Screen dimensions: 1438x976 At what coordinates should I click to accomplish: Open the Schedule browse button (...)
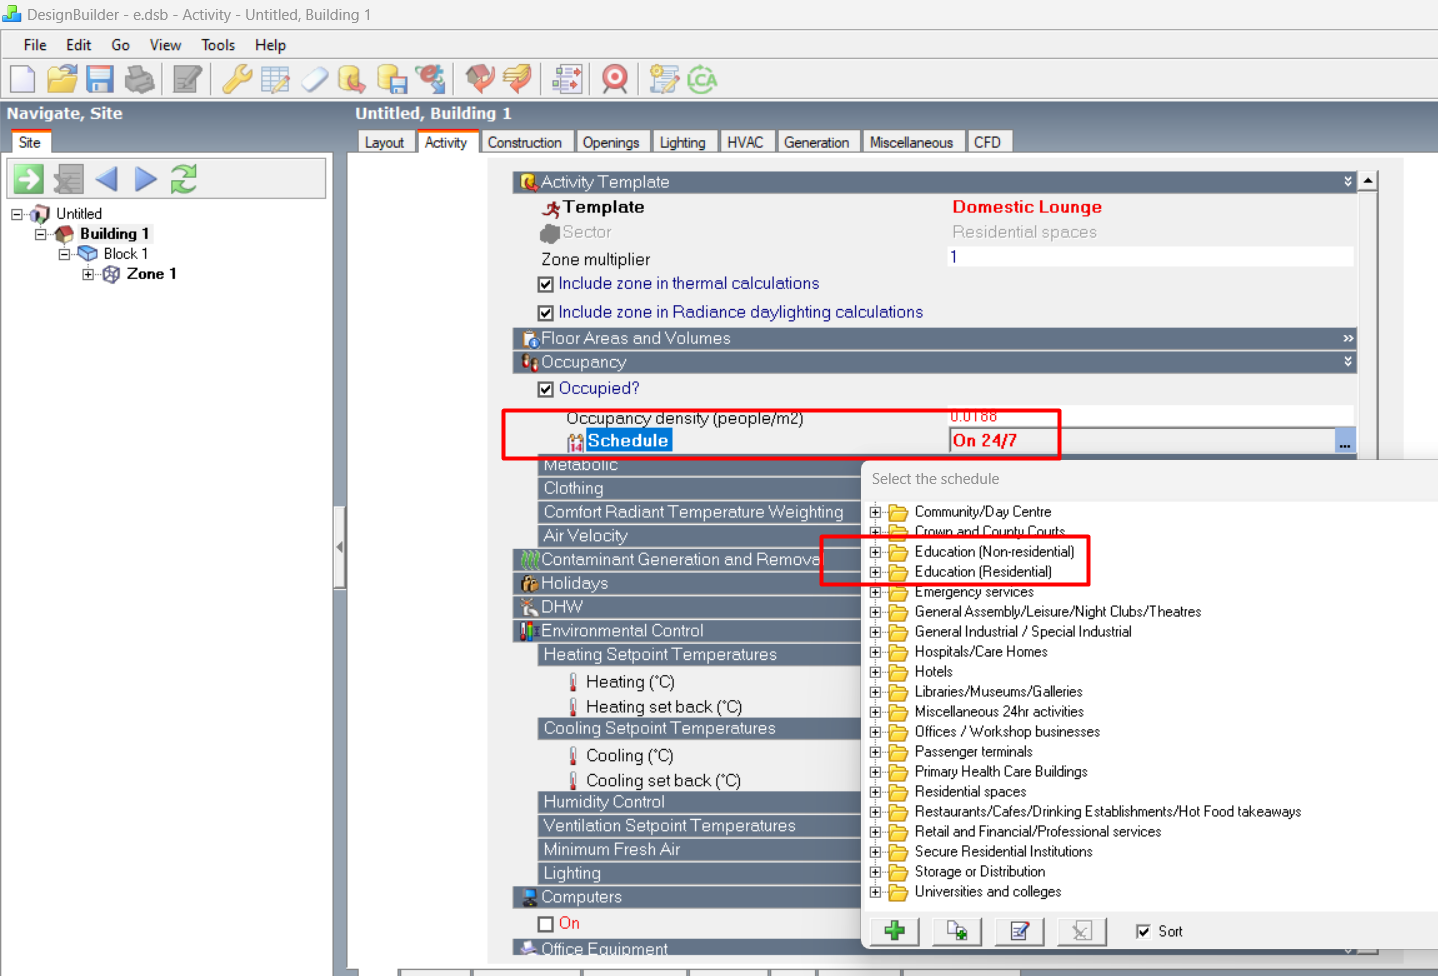1345,441
